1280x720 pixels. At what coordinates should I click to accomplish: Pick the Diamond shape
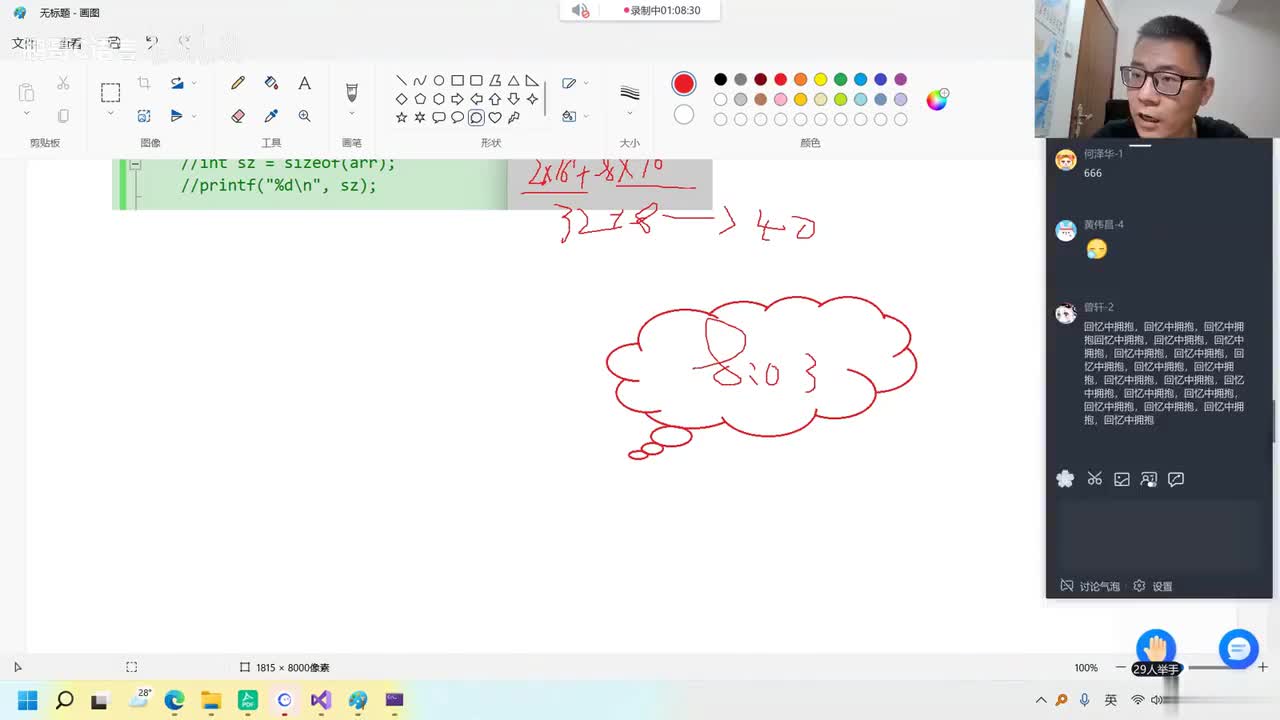[401, 99]
